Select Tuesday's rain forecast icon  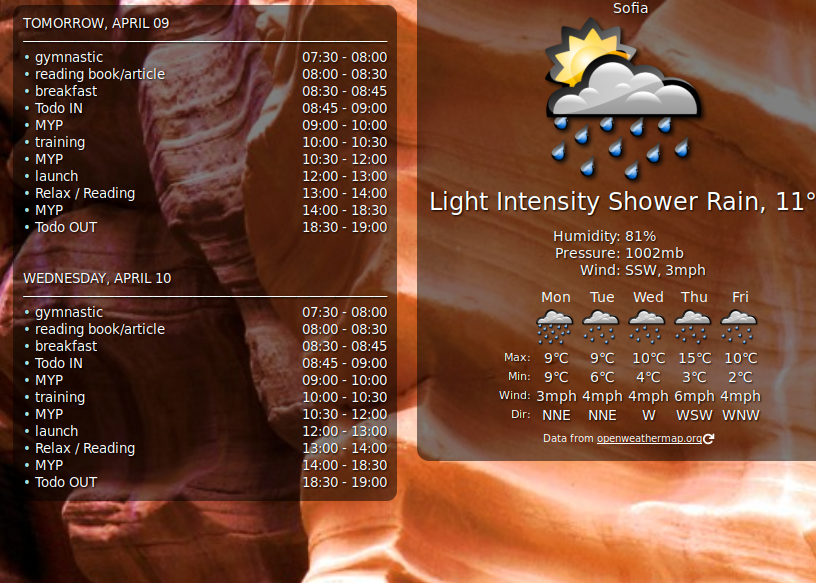[601, 325]
